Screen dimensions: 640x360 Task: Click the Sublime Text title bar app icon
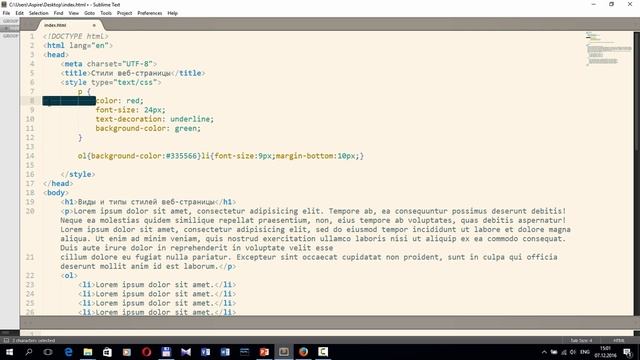(x=4, y=4)
